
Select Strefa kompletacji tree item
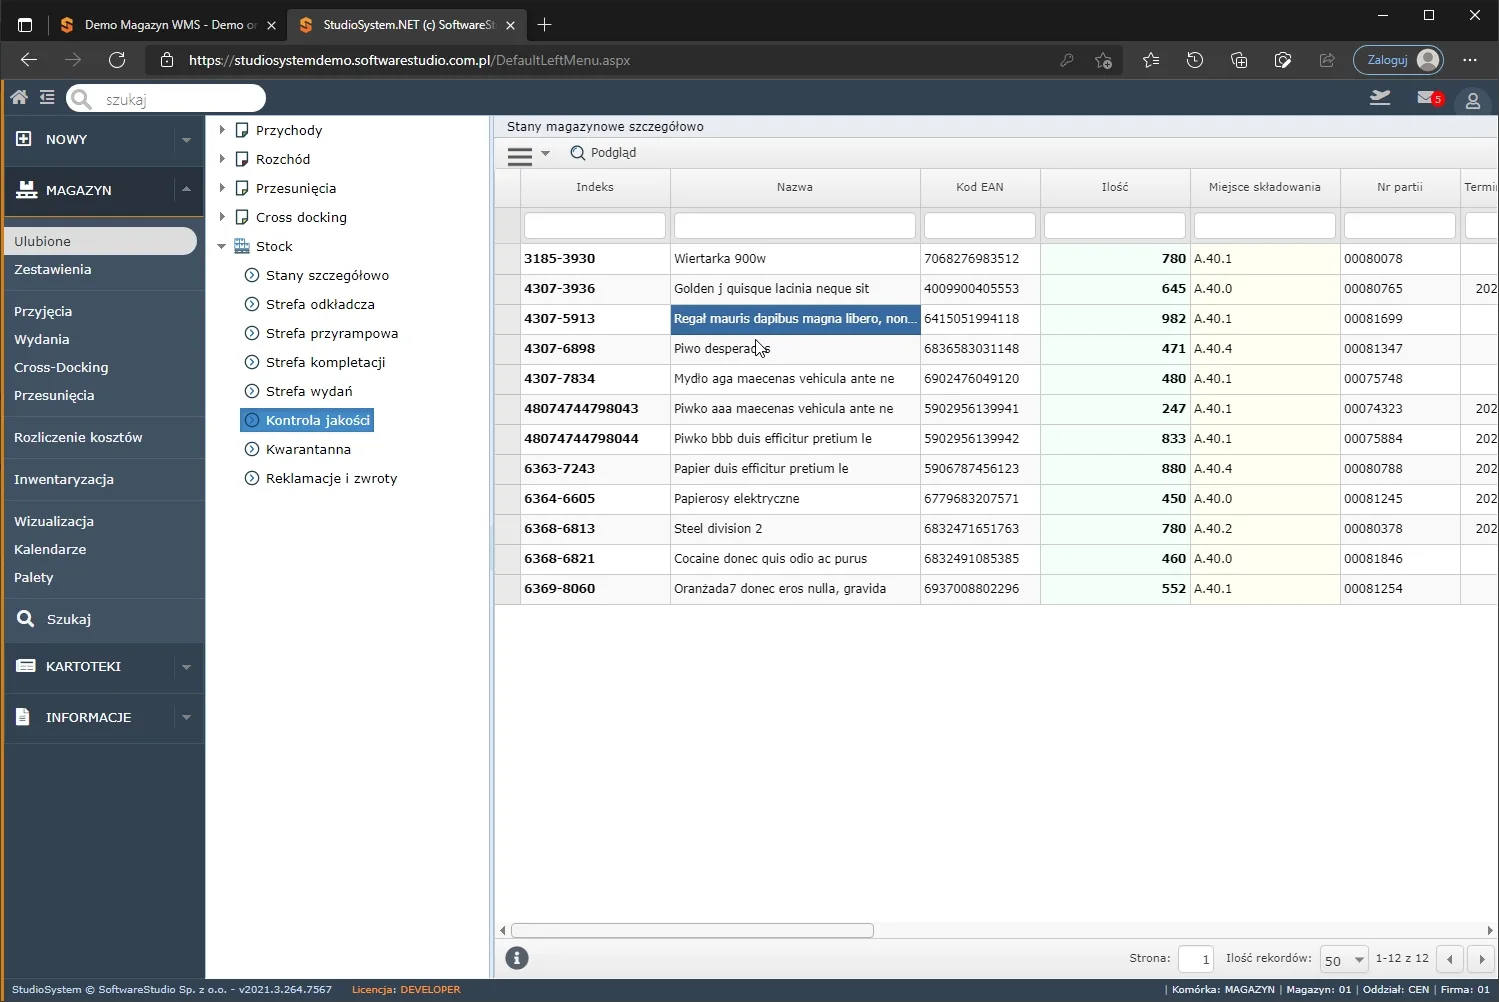click(325, 362)
